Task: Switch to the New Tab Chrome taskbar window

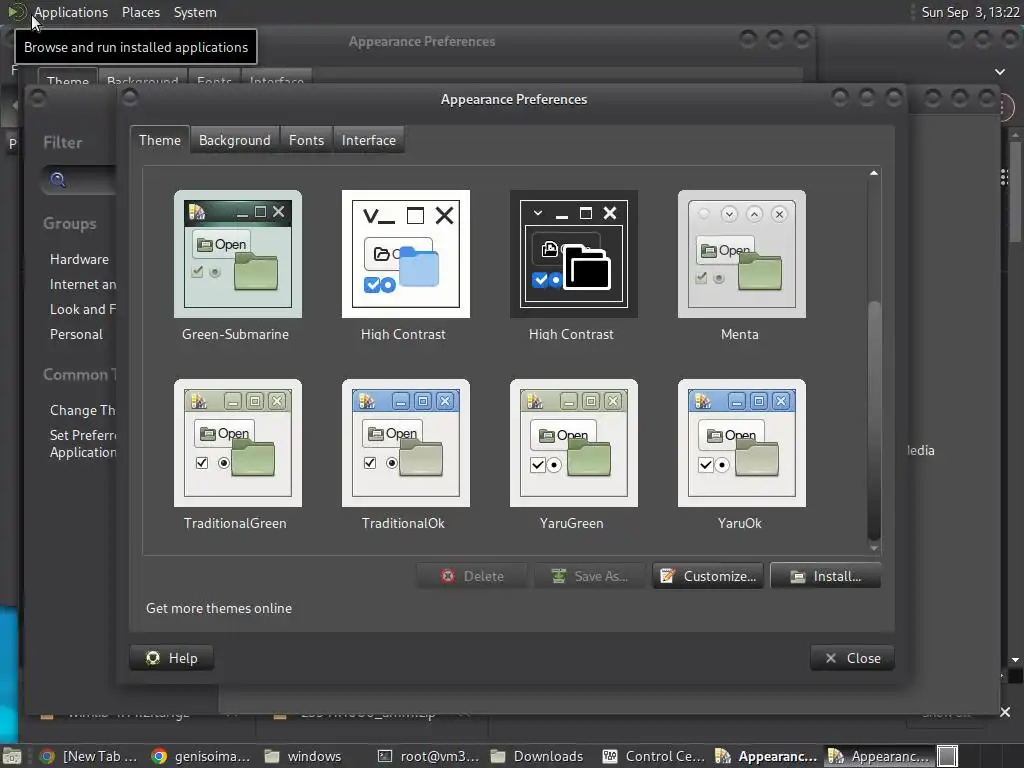Action: click(x=89, y=756)
